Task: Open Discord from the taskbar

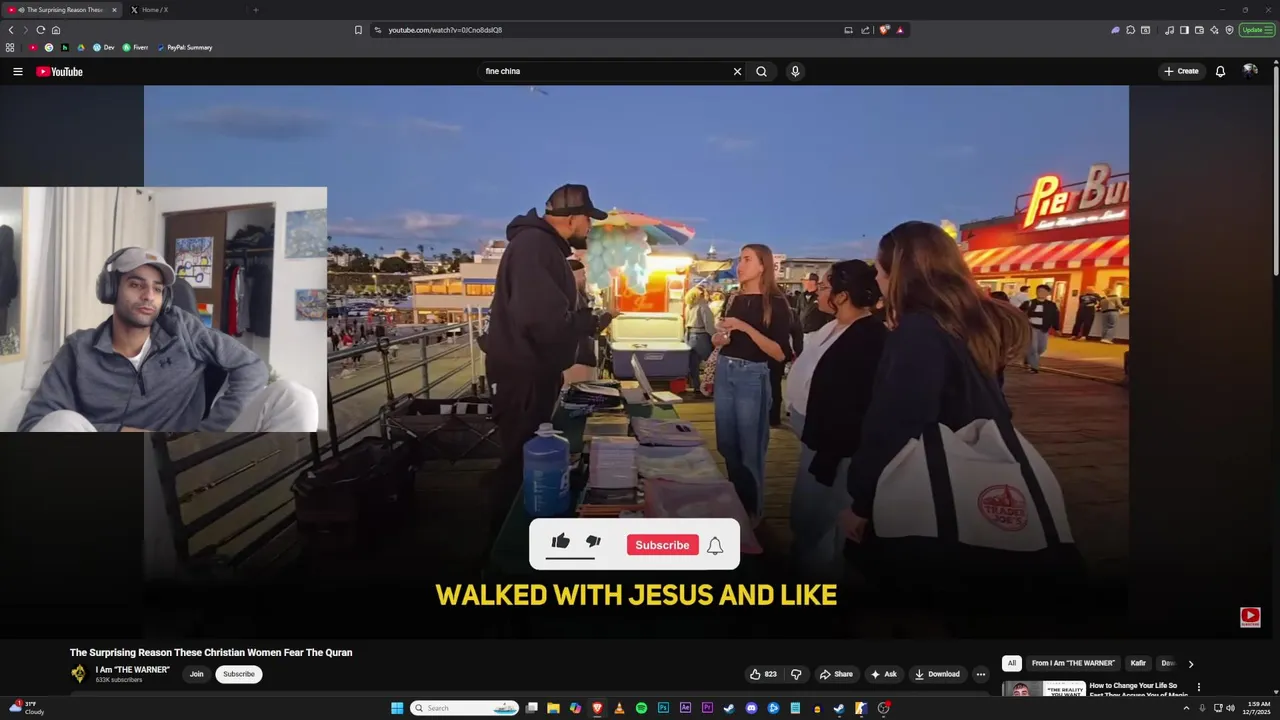Action: click(751, 708)
